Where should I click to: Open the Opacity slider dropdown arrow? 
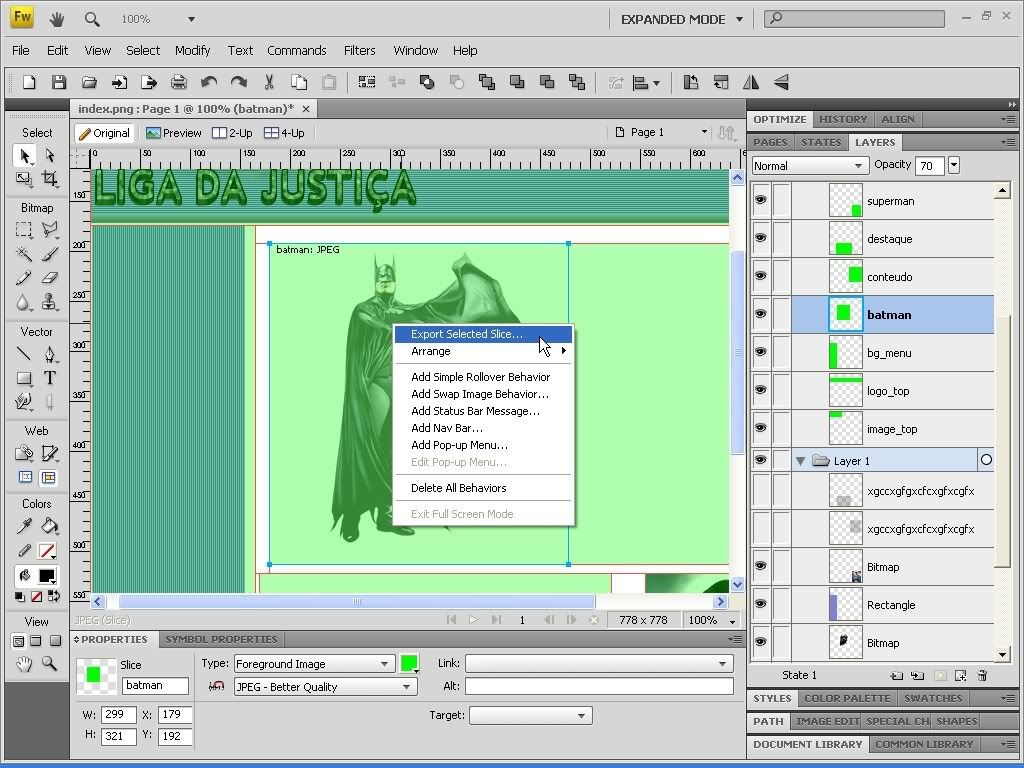tap(954, 165)
